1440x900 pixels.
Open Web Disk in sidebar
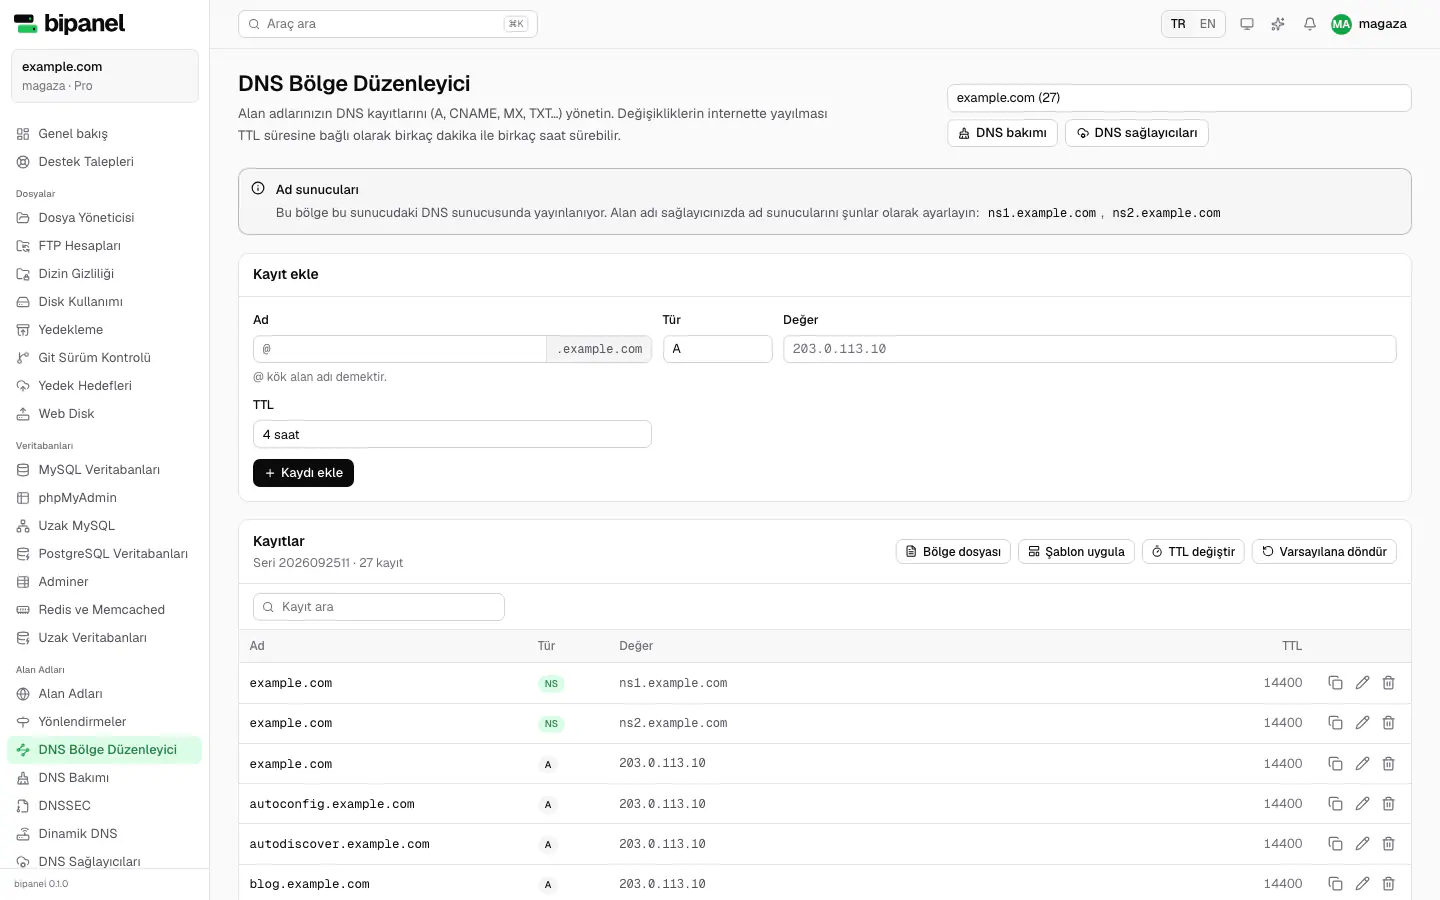(105, 414)
